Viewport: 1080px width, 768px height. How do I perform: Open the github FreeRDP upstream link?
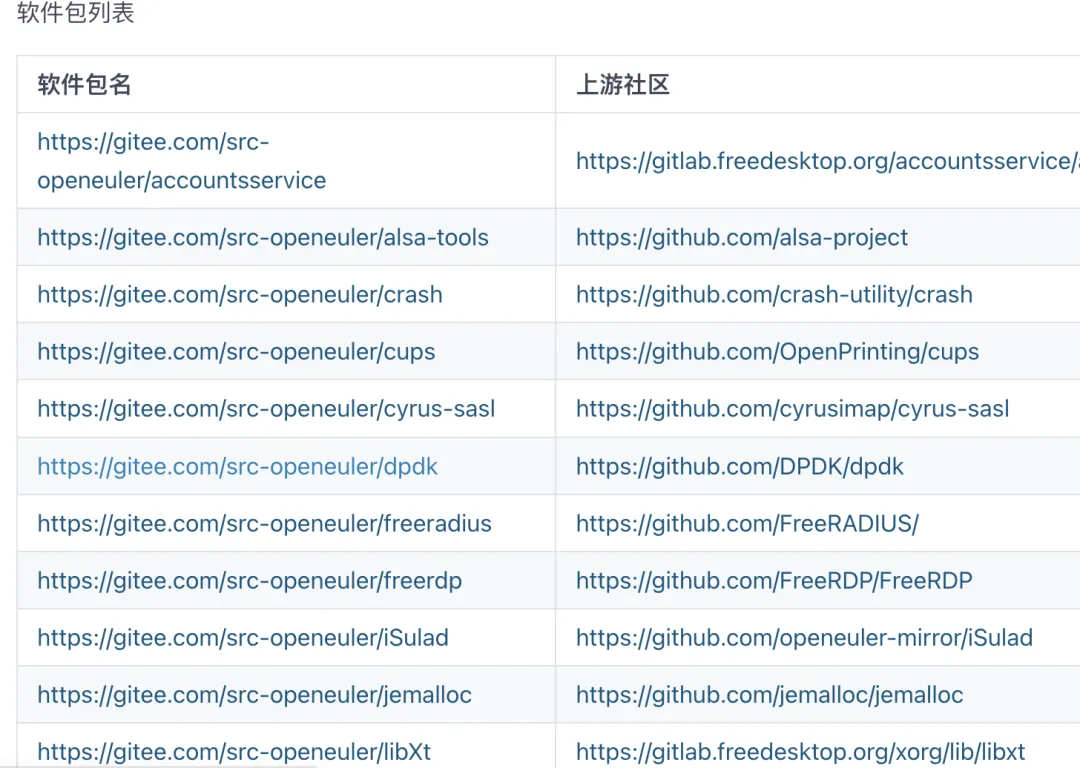click(x=774, y=581)
